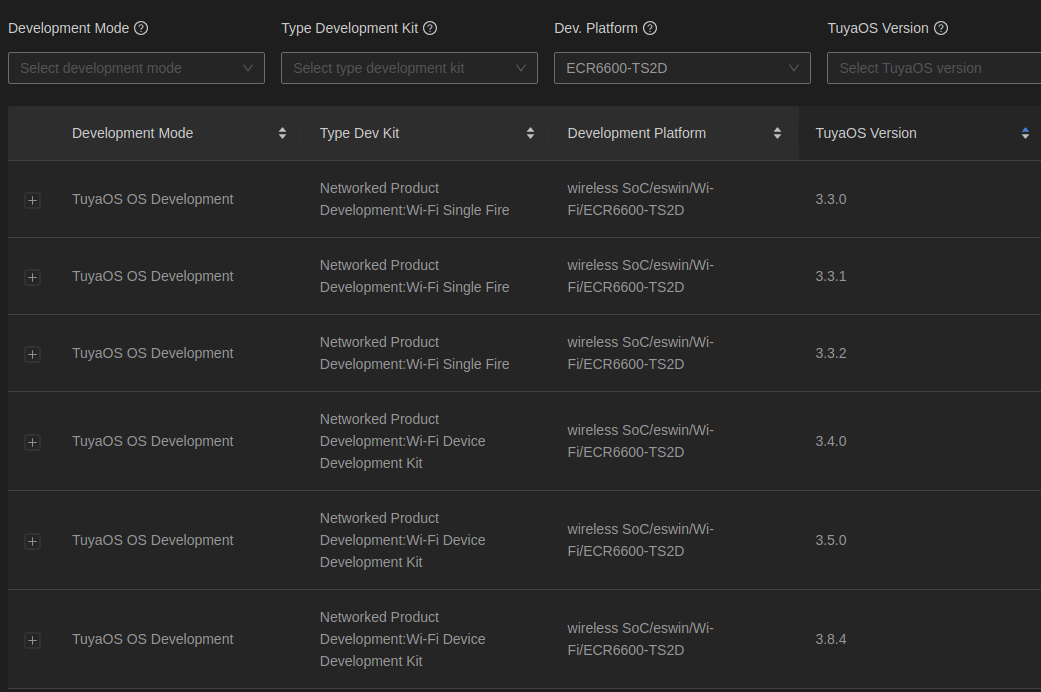The image size is (1041, 692).
Task: Click TuyaOS OS Development in the 3.8.4 row
Action: 153,639
